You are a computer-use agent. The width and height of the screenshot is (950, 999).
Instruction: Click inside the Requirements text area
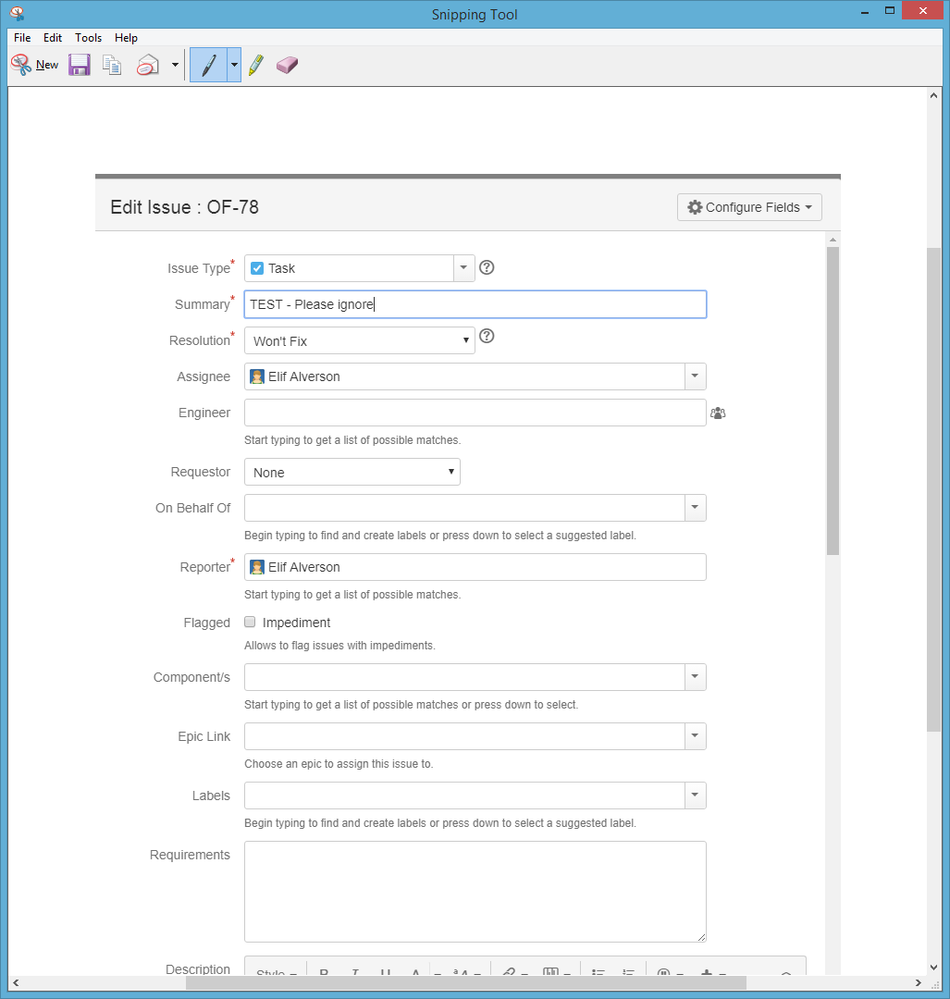click(x=475, y=892)
